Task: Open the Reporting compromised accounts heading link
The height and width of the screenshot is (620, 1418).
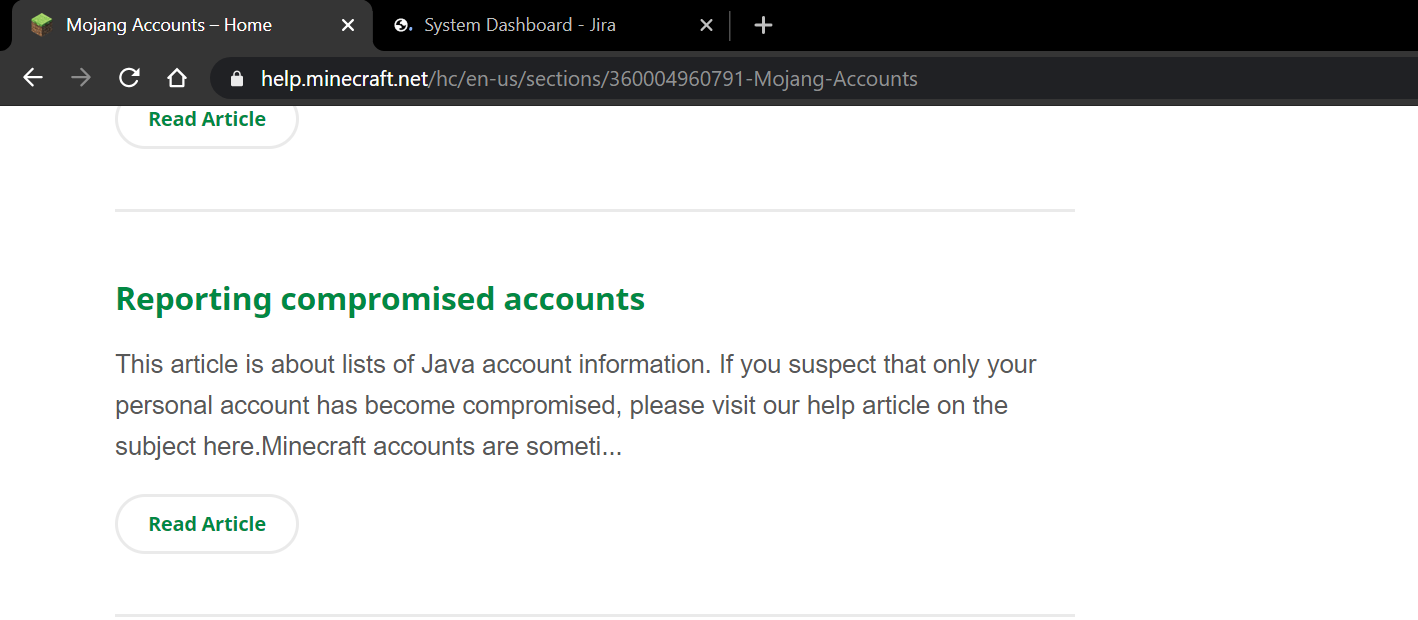Action: (x=380, y=299)
